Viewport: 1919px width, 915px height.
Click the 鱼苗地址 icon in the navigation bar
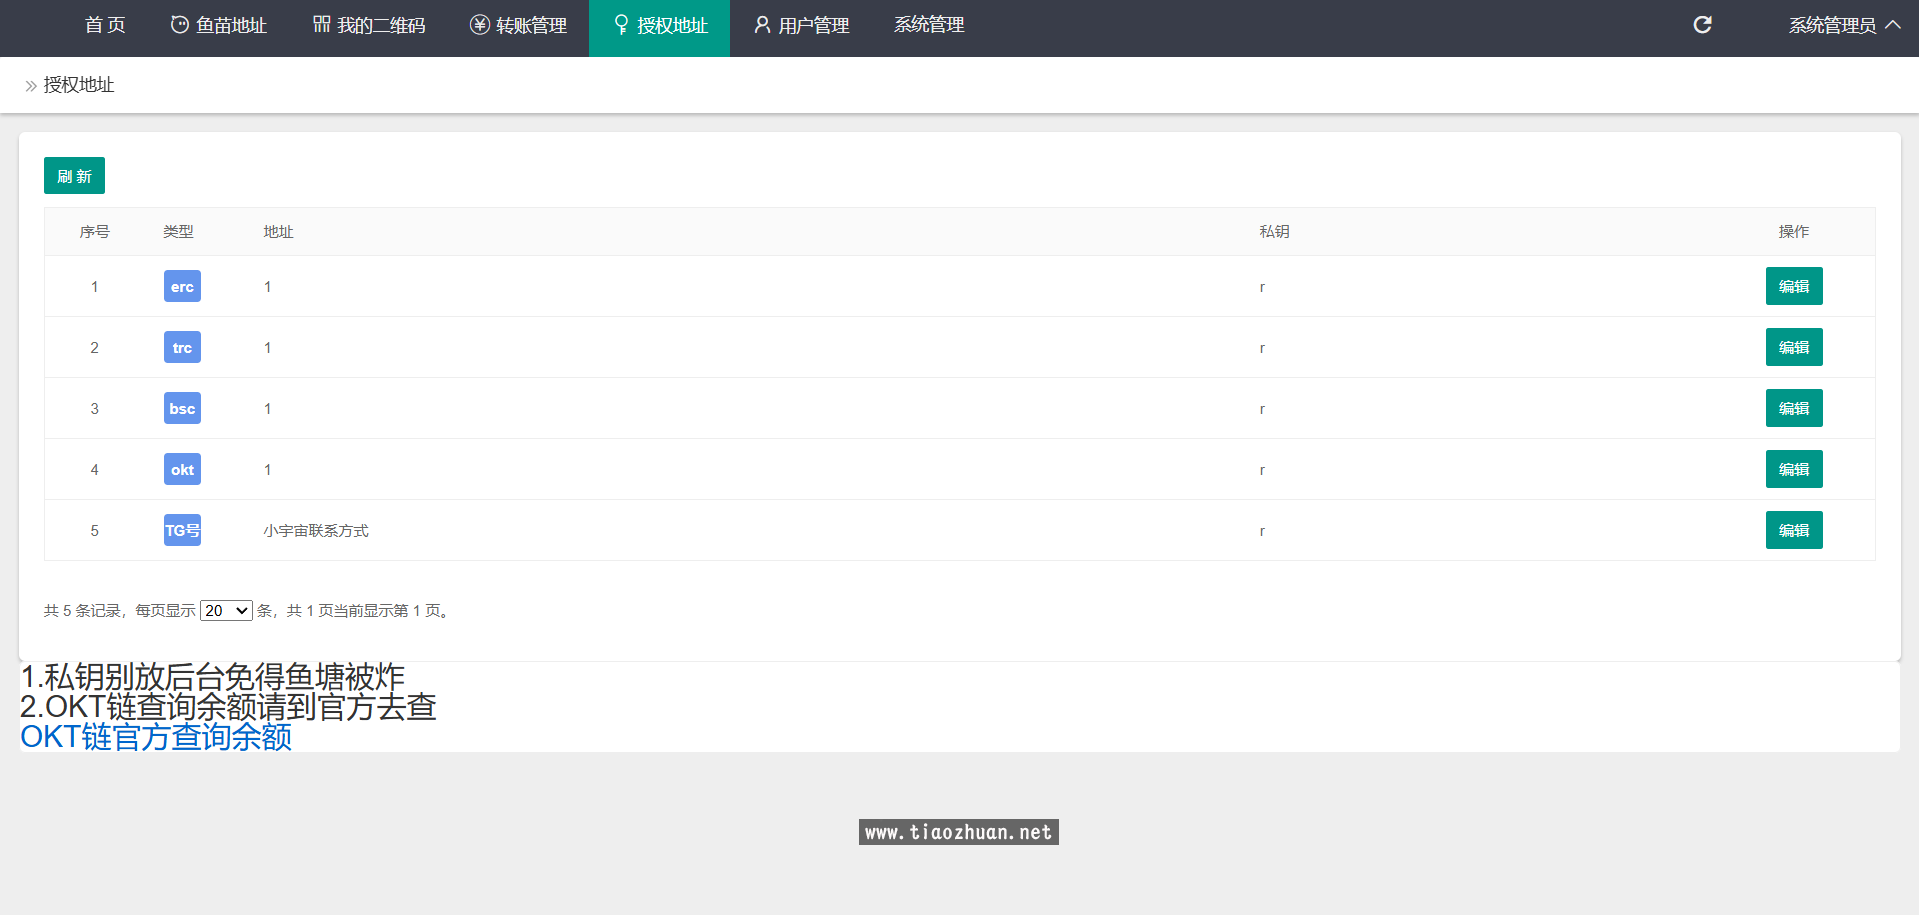[x=180, y=25]
